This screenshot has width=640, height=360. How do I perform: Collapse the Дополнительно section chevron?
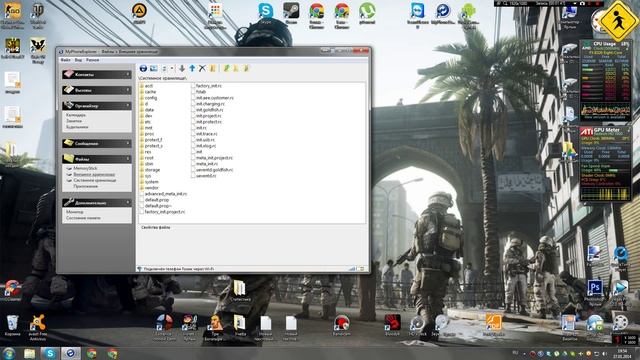pos(128,203)
